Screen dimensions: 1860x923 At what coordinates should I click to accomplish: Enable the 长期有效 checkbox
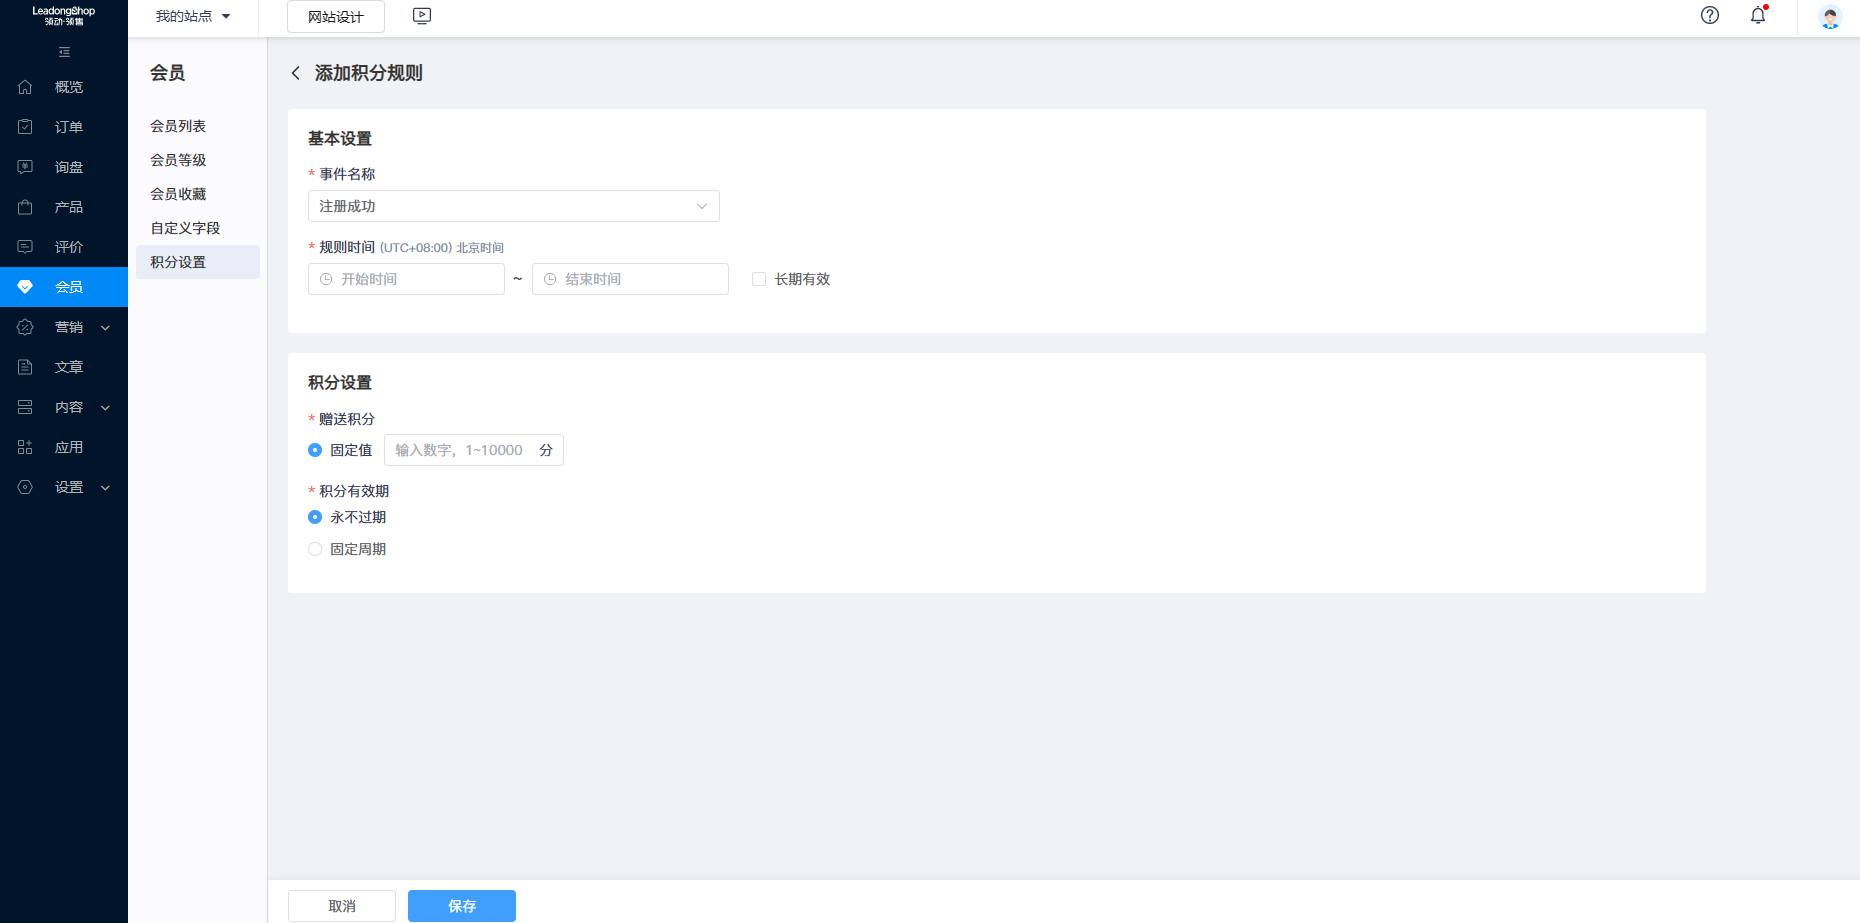pos(759,279)
